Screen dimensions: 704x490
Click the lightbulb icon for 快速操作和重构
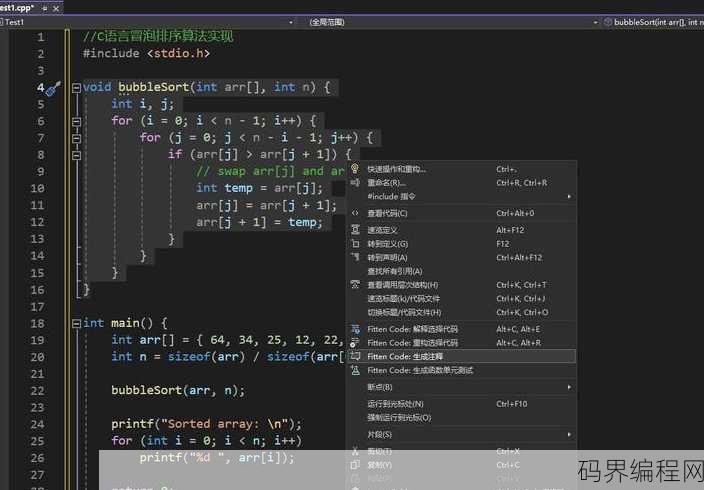coord(355,169)
